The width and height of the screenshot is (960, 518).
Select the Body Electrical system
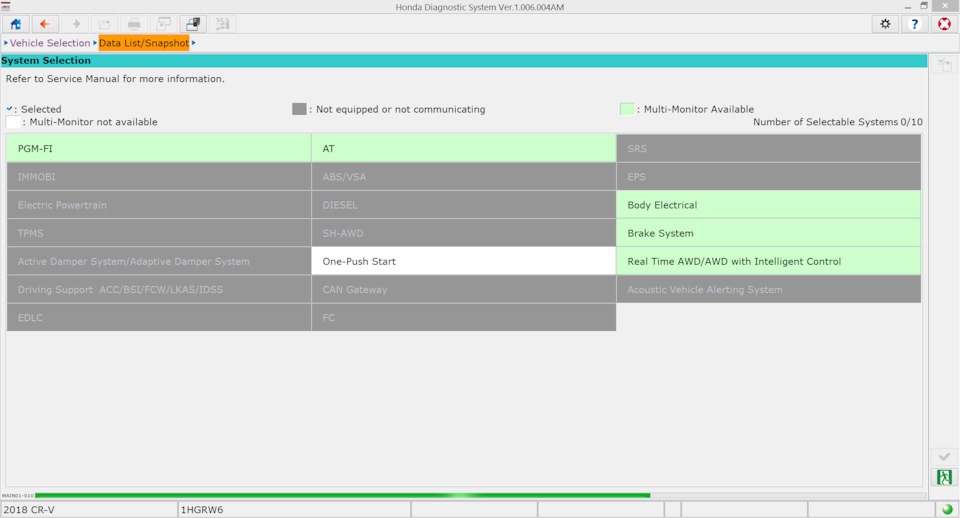tap(768, 205)
